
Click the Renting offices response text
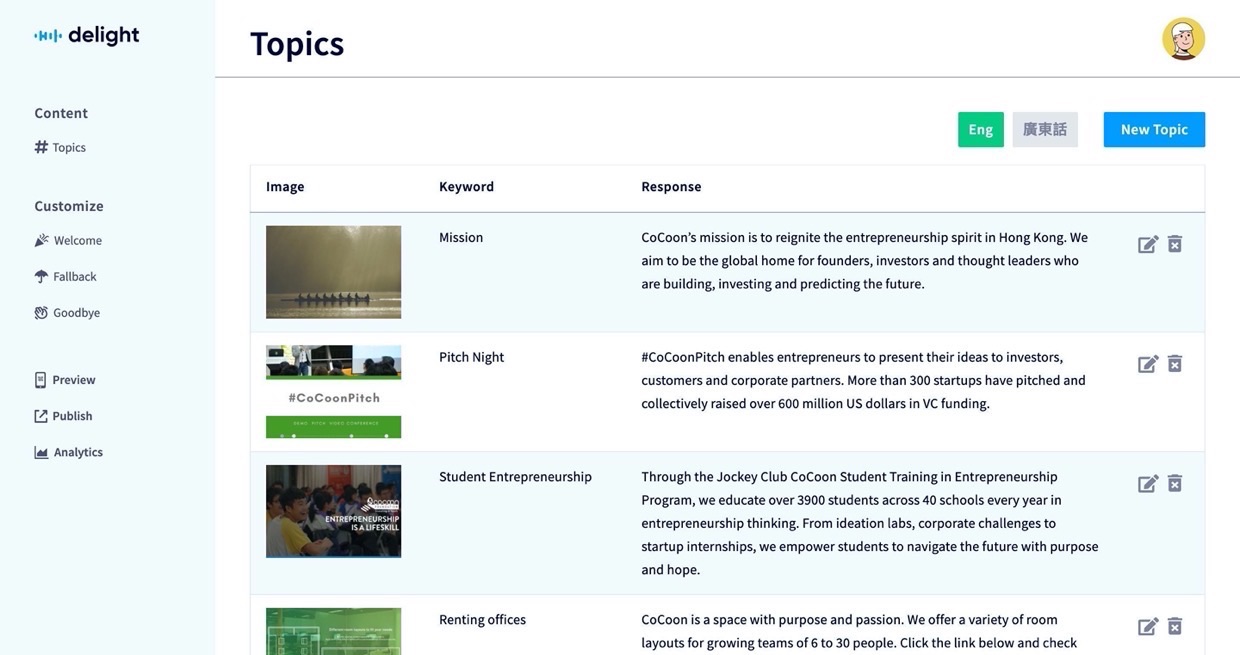[859, 632]
